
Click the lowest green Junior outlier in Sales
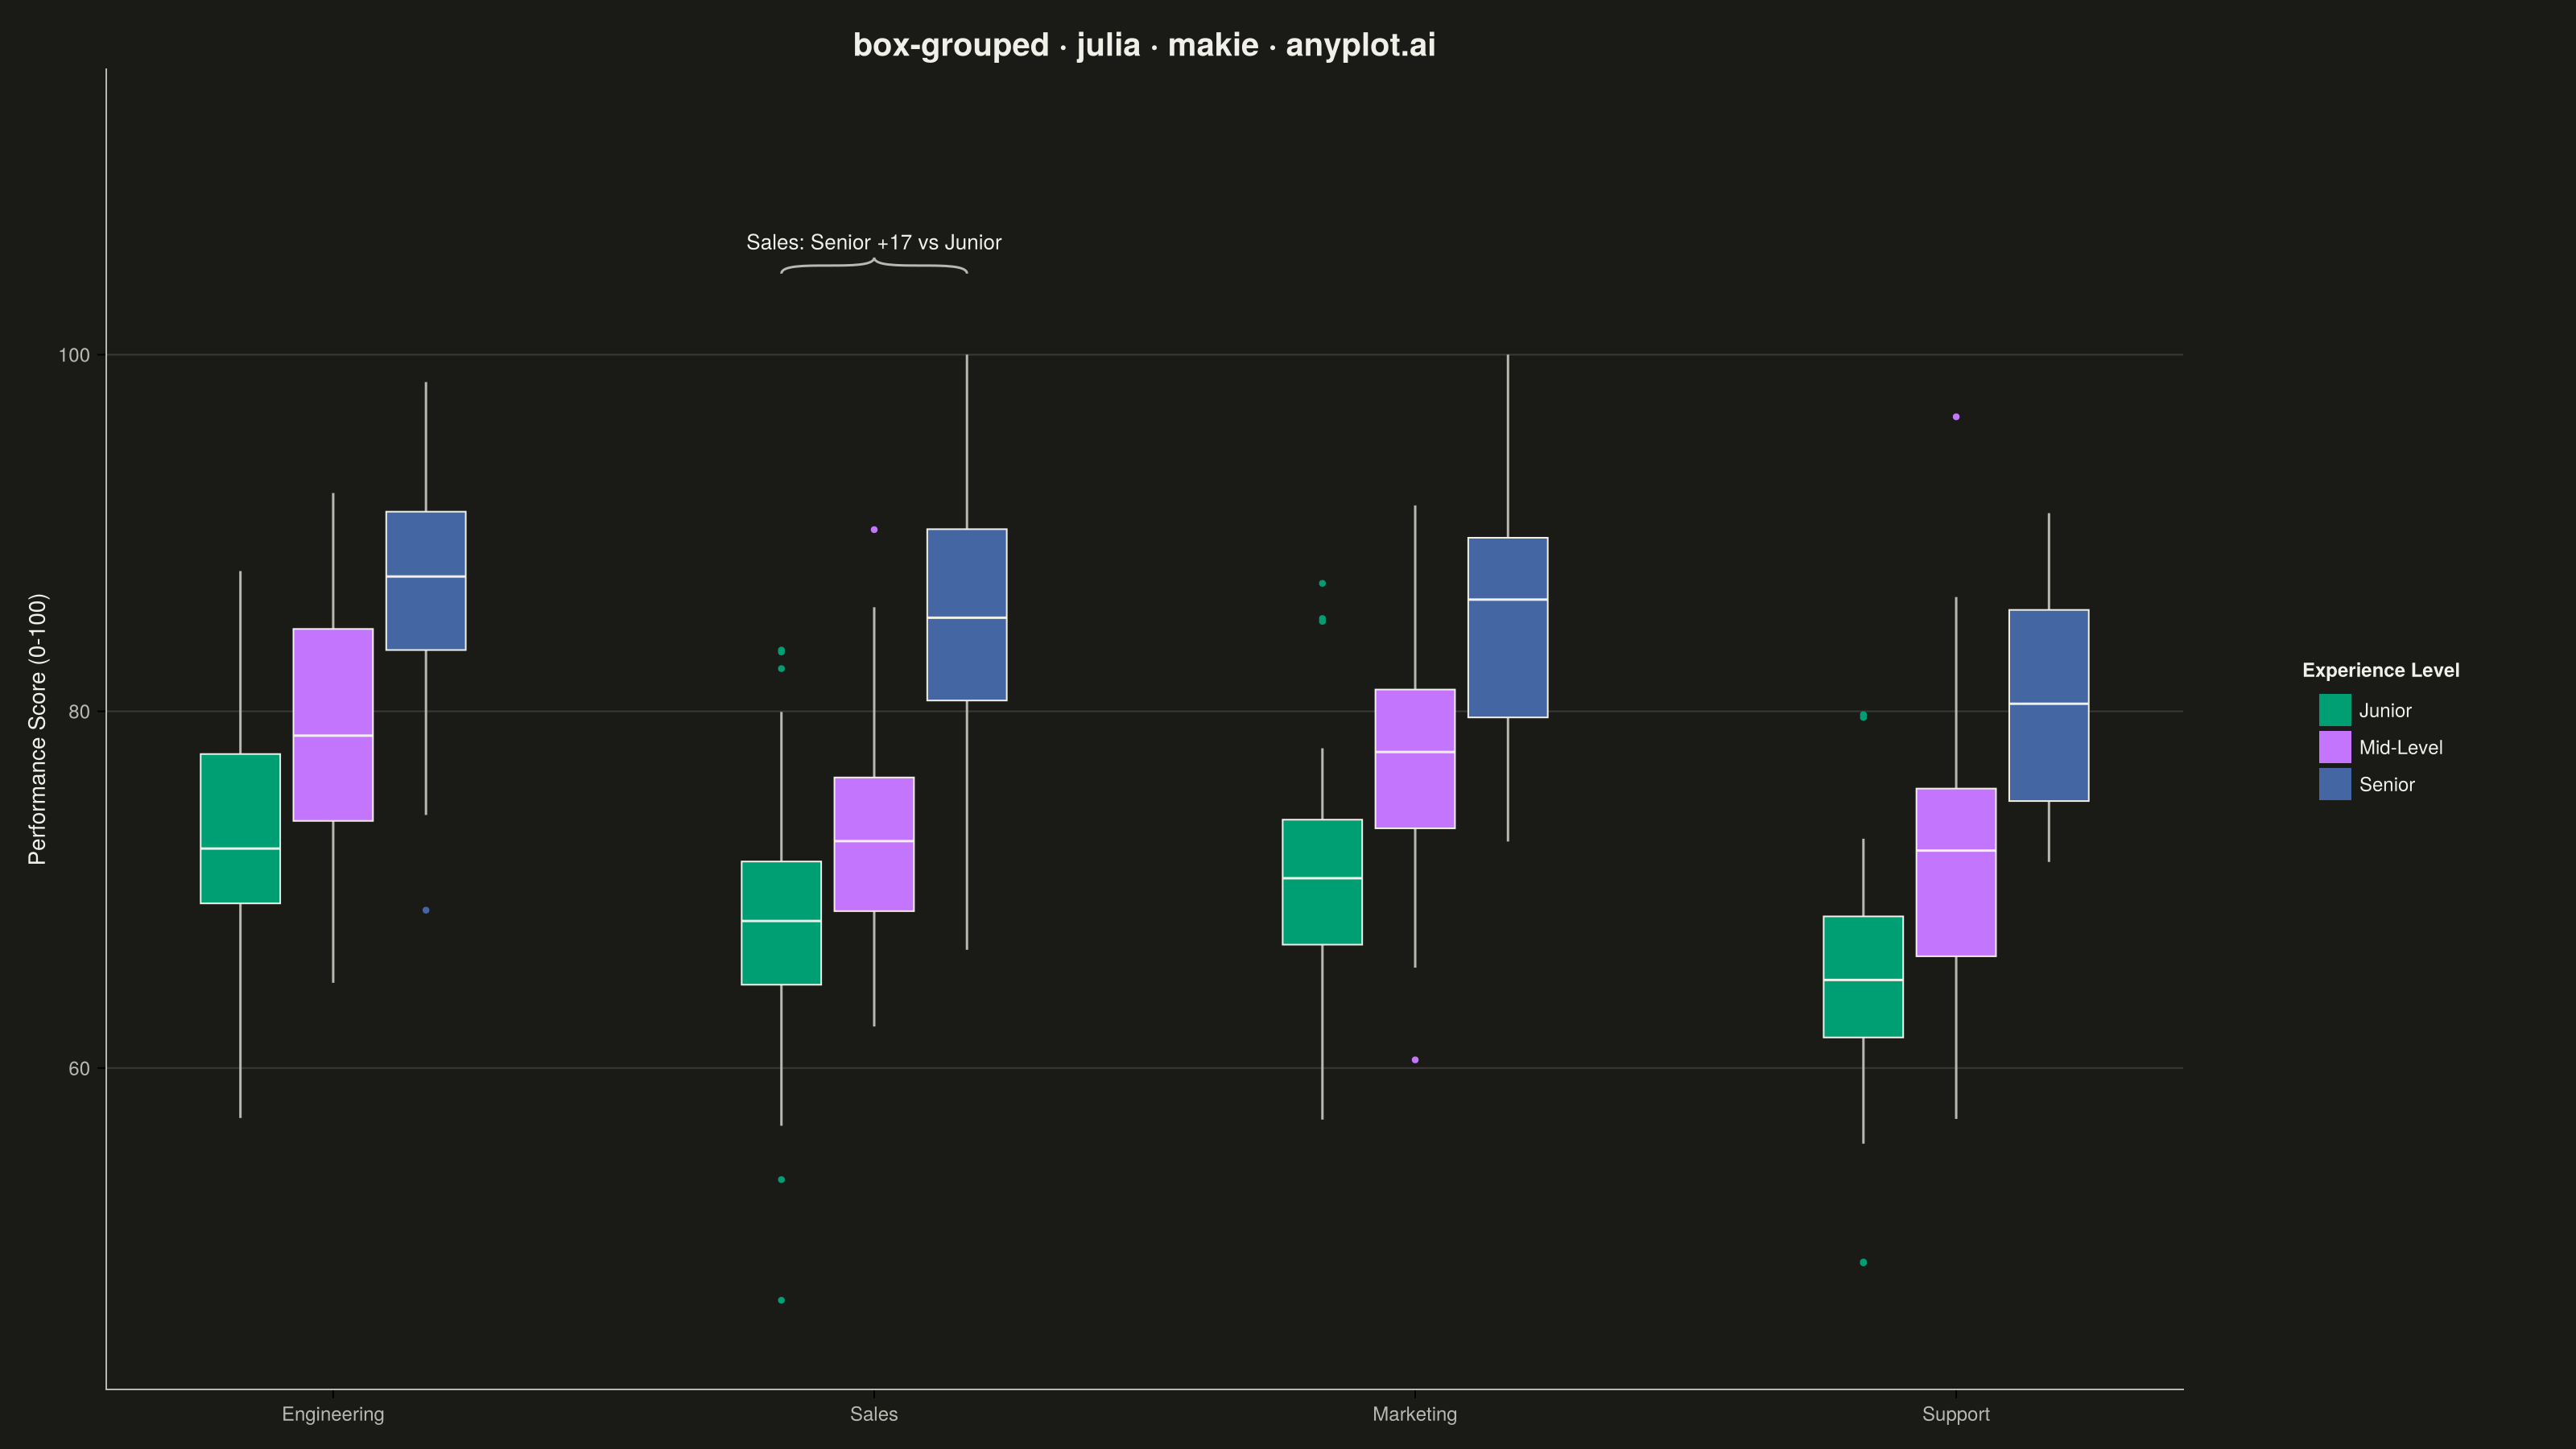pyautogui.click(x=781, y=1300)
